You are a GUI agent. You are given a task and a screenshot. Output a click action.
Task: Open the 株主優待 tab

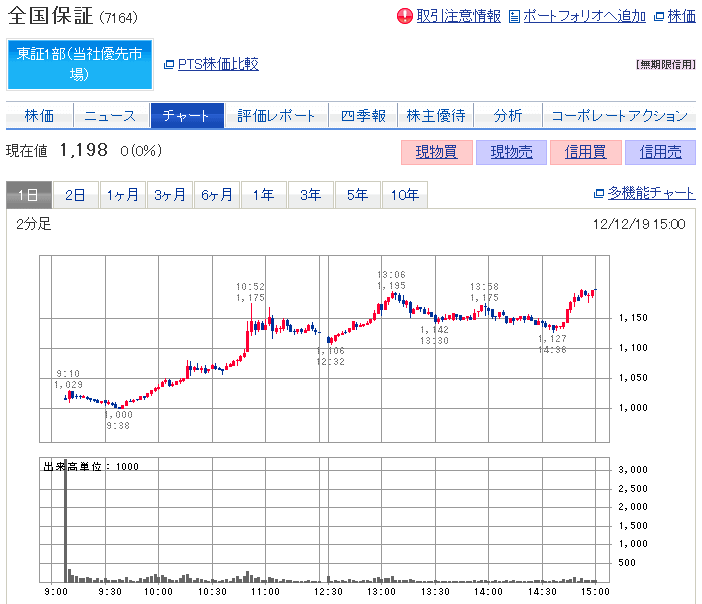[x=435, y=116]
